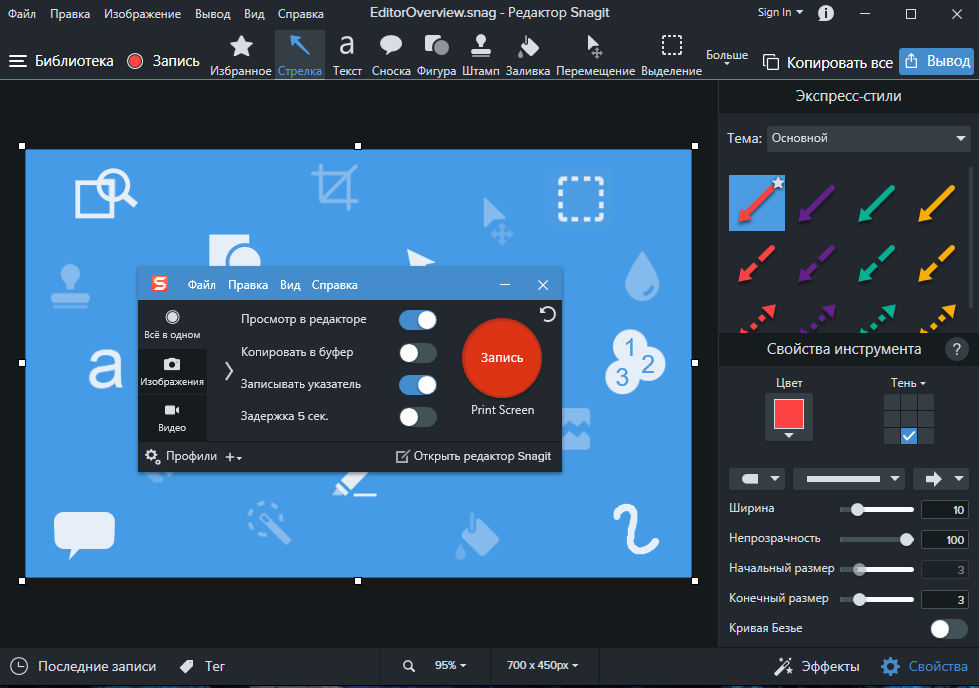Toggle 'Задержка 5 сек.' switch in screenshot
Image resolution: width=979 pixels, height=688 pixels.
pos(418,417)
